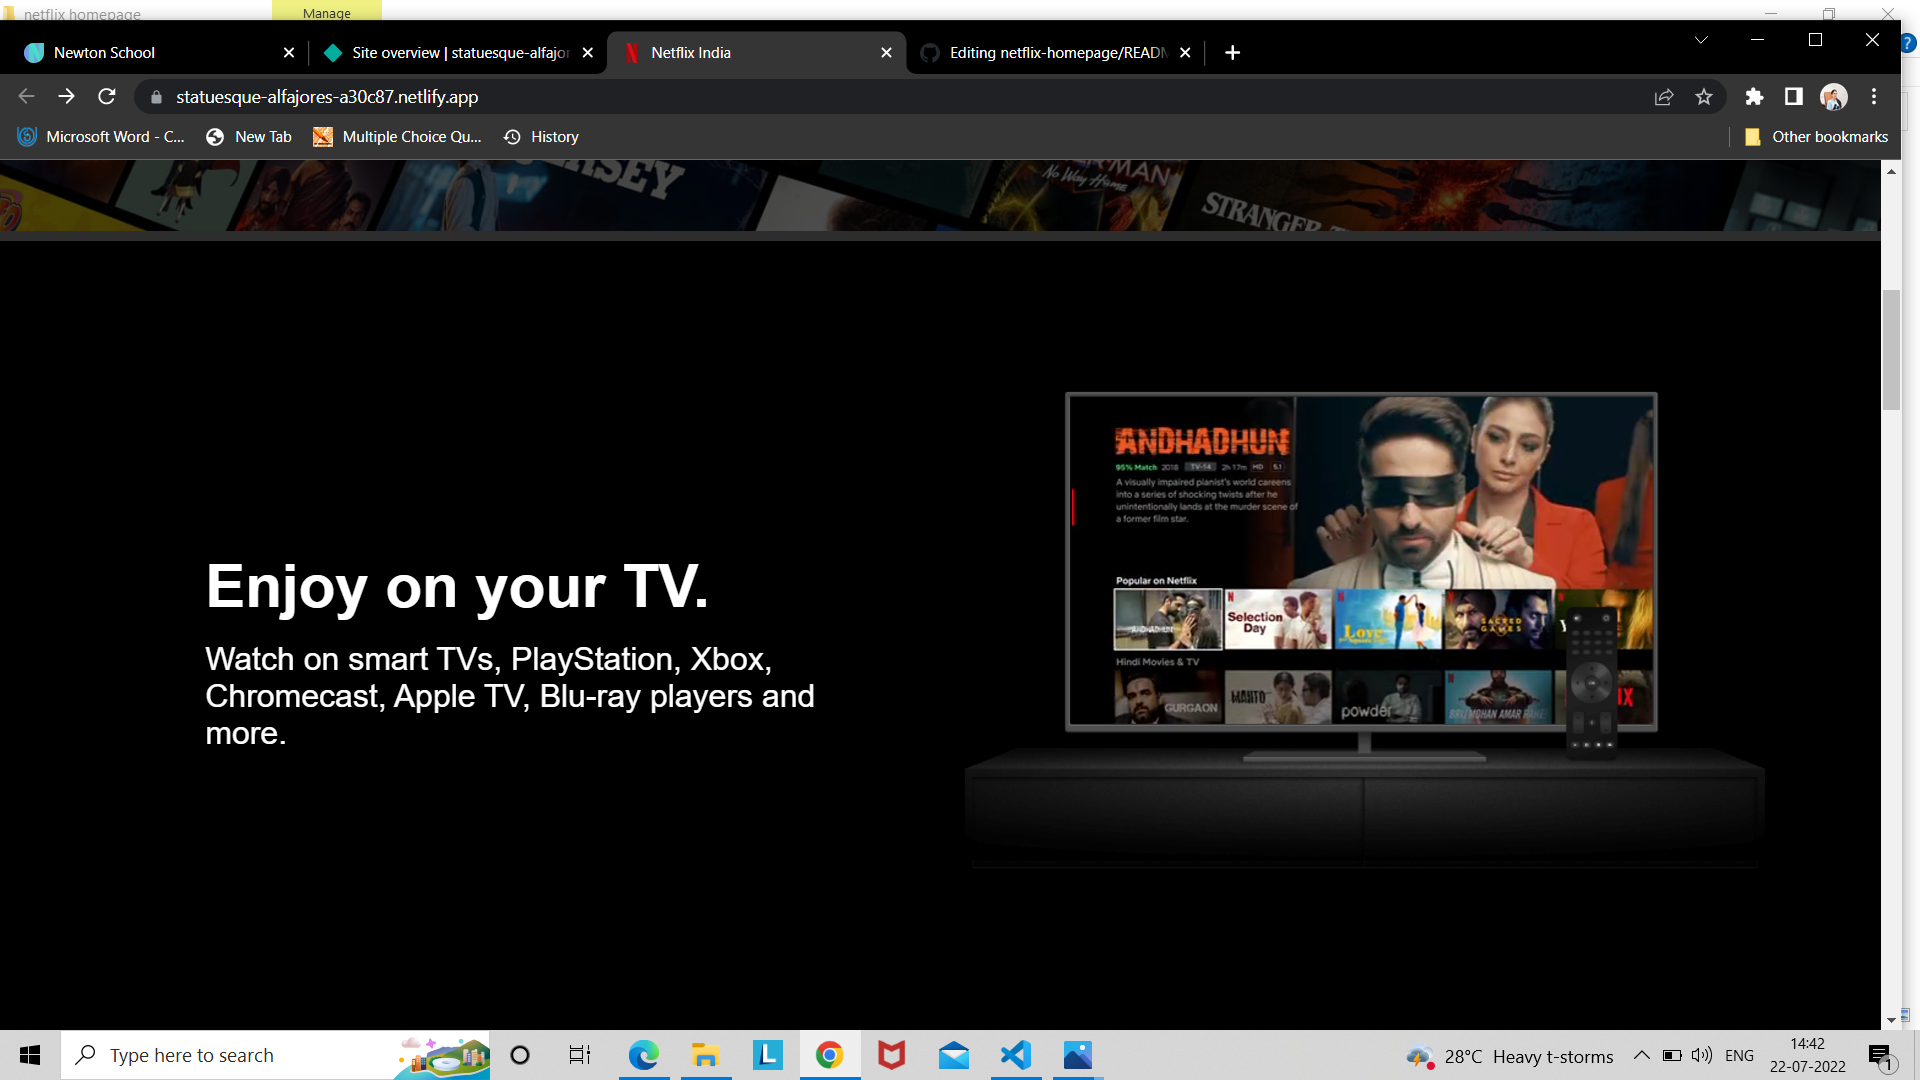The image size is (1920, 1080).
Task: Open a new browser tab
Action: pos(1232,53)
